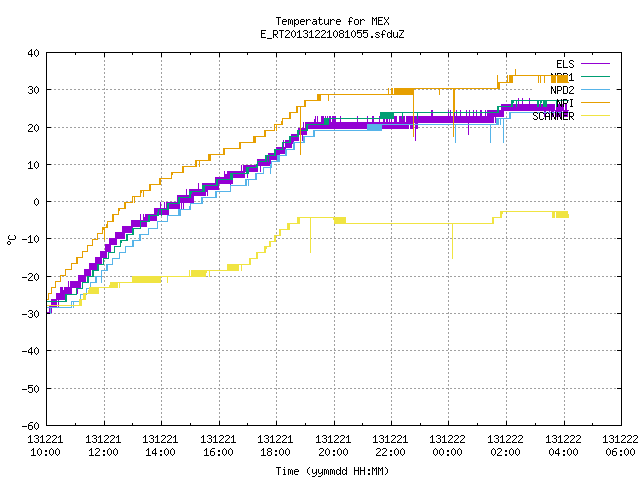Click the yellow SCANNER legend line sample
640x480 pixels.
[595, 116]
